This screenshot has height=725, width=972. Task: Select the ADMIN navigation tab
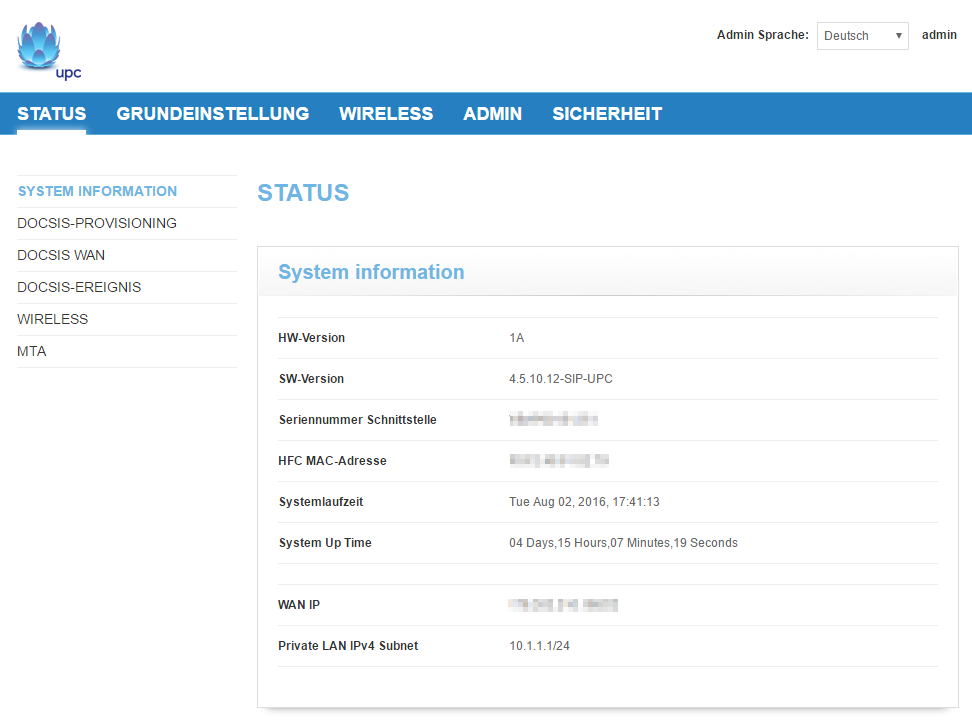(x=492, y=114)
